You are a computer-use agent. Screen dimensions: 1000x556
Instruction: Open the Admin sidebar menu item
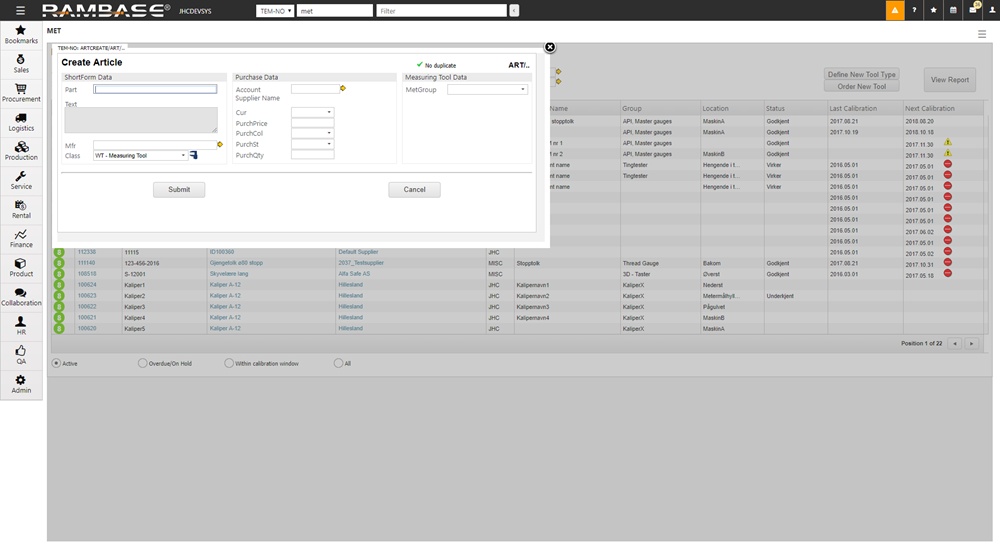(21, 383)
